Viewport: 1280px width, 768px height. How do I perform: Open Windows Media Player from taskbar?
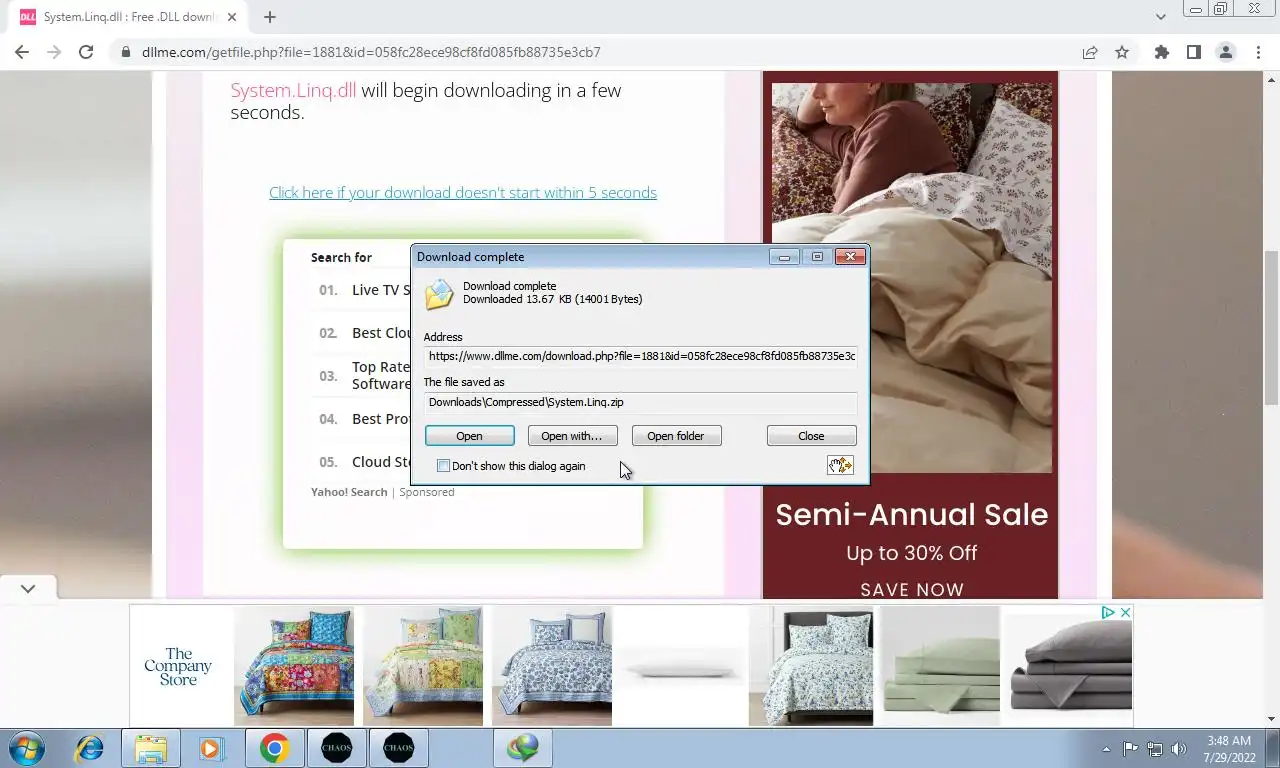coord(211,748)
